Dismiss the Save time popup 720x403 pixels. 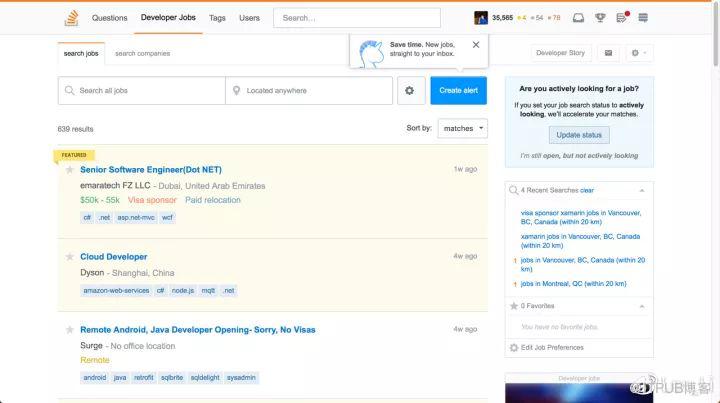475,45
